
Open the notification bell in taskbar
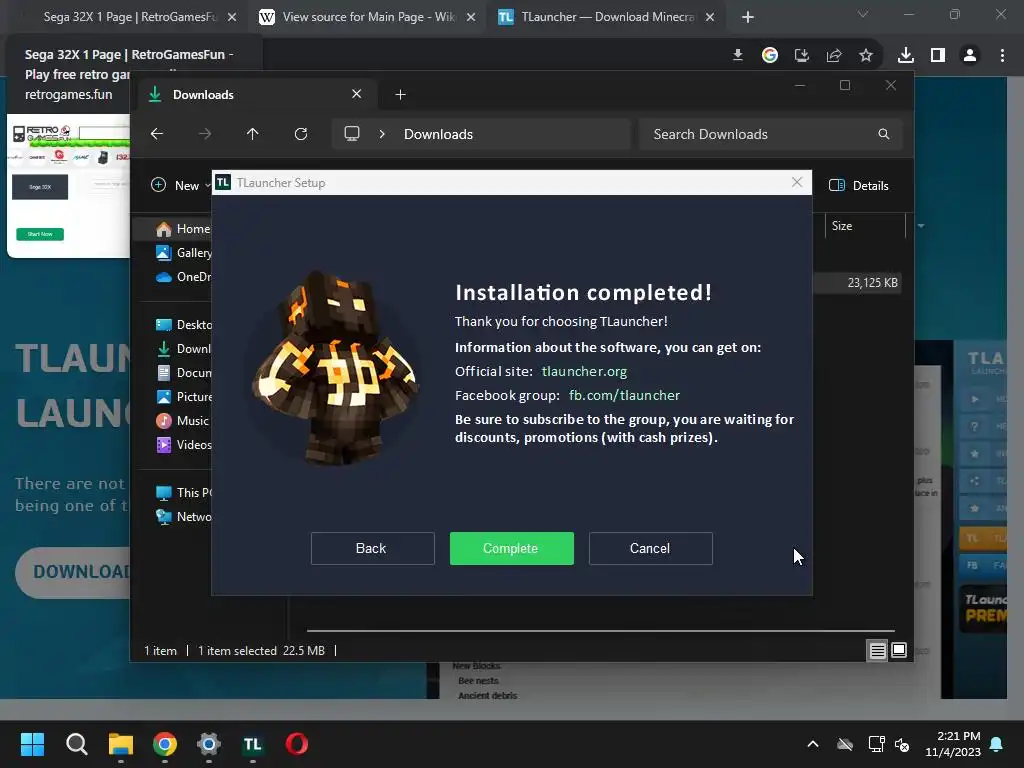997,744
